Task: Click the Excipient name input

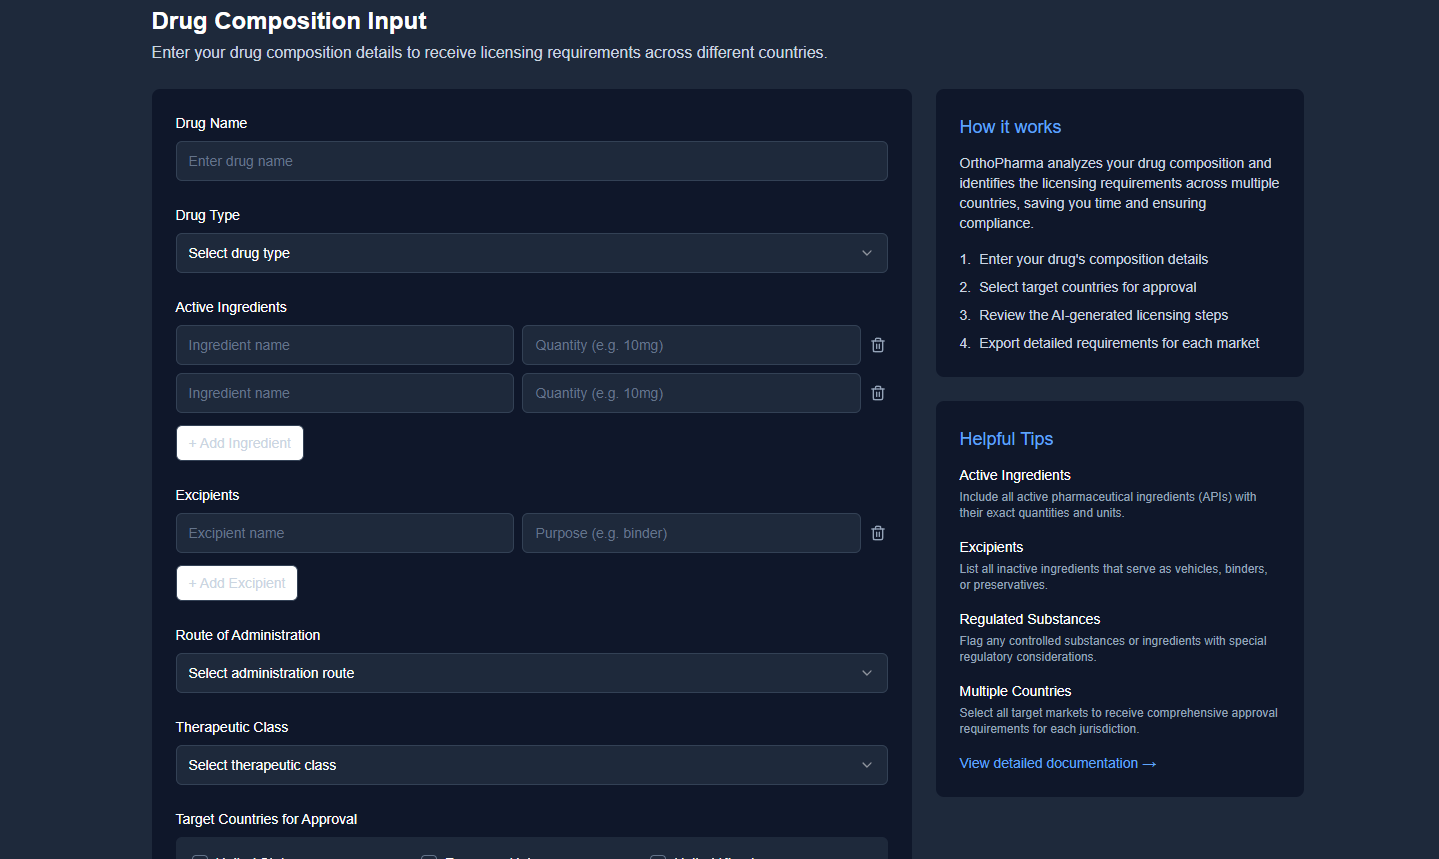Action: click(x=345, y=533)
